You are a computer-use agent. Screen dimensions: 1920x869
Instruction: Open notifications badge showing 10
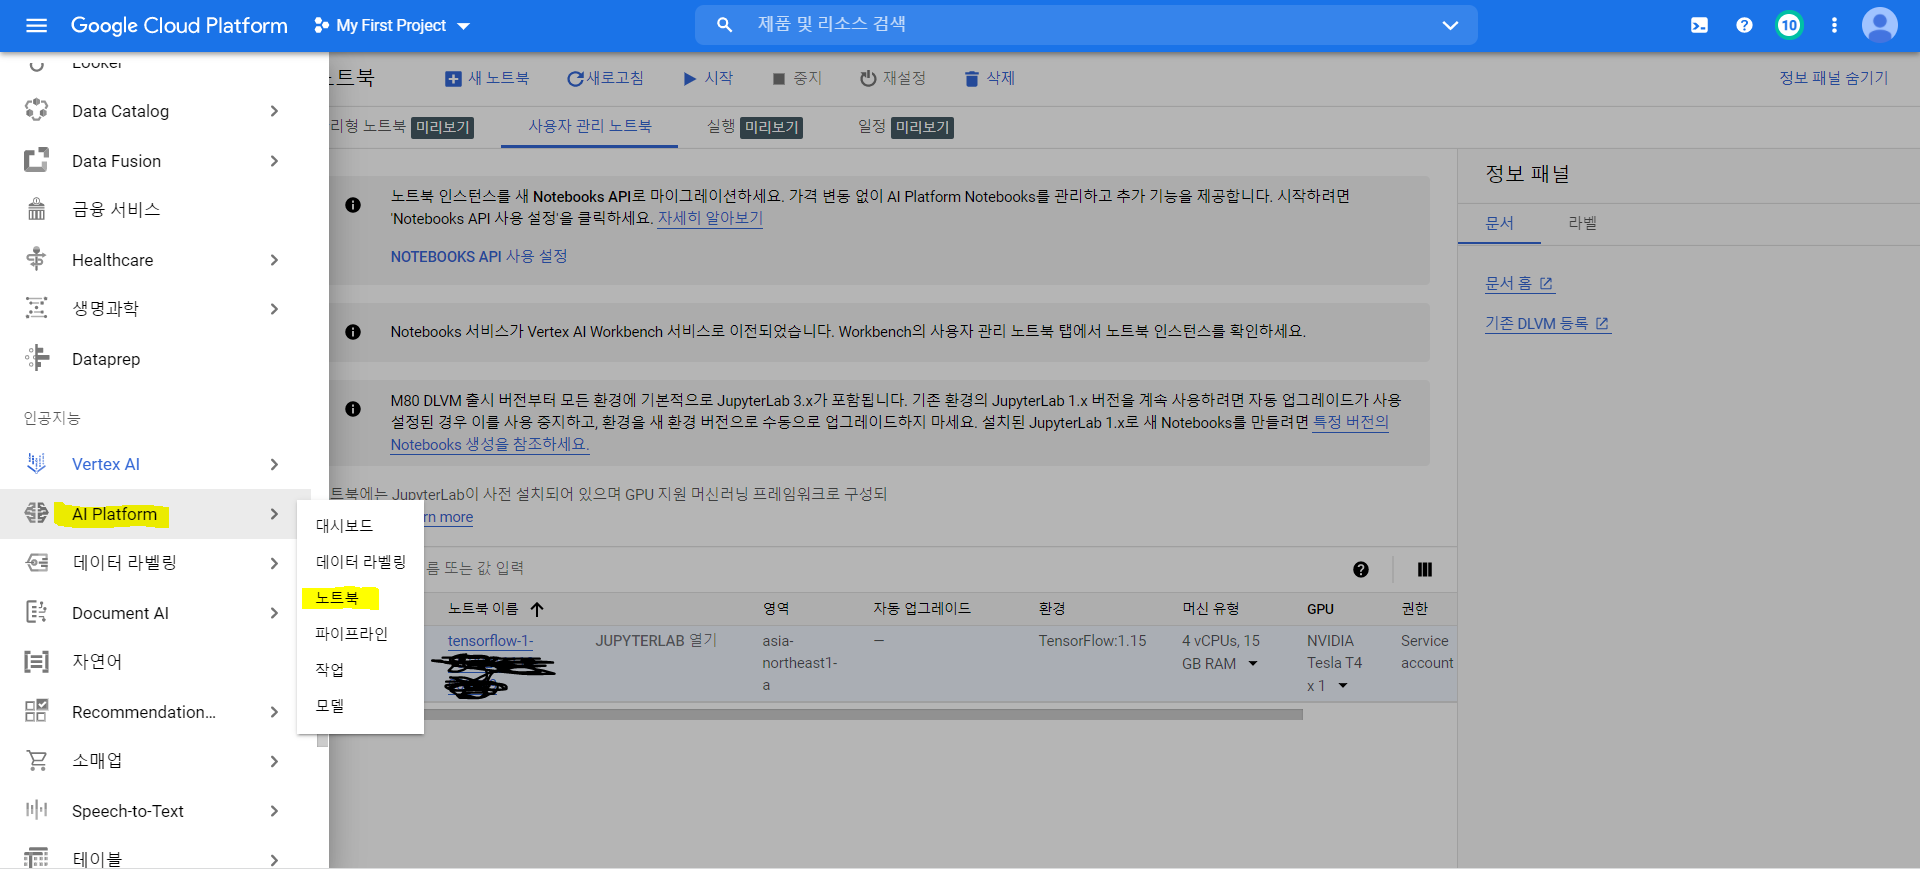coord(1789,25)
